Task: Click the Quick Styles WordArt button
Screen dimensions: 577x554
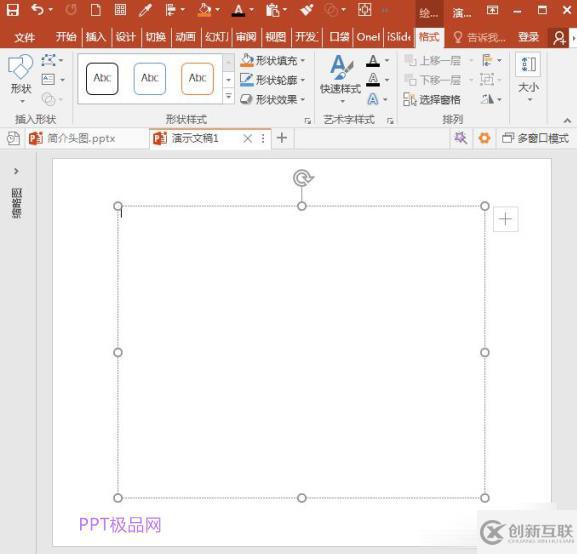Action: pyautogui.click(x=340, y=79)
